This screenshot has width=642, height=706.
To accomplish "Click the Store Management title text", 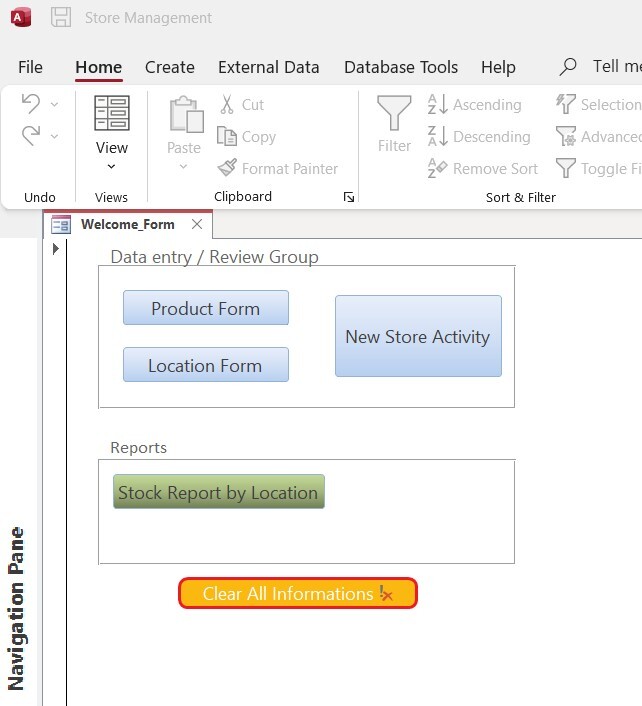I will (148, 18).
